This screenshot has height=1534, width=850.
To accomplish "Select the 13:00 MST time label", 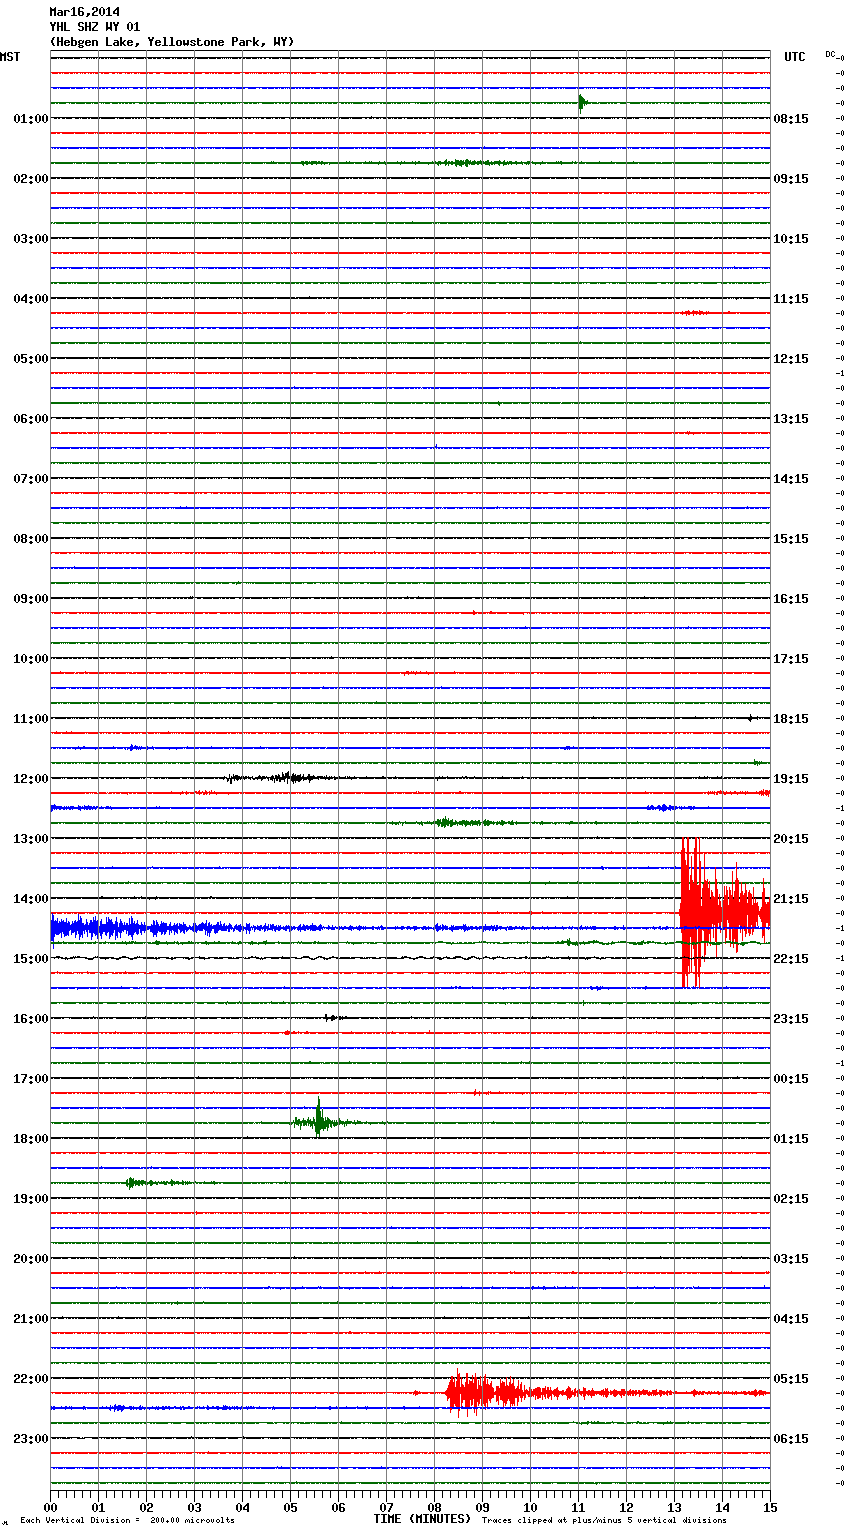I will [31, 839].
